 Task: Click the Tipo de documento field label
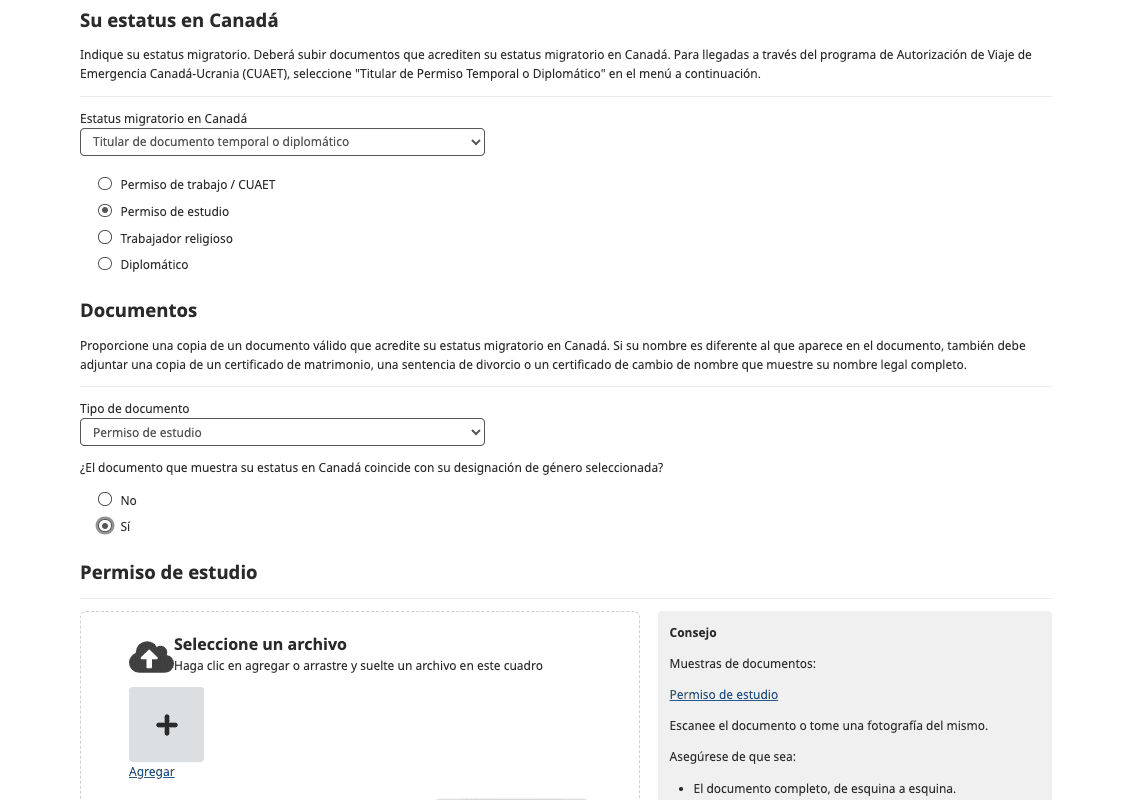(x=134, y=409)
